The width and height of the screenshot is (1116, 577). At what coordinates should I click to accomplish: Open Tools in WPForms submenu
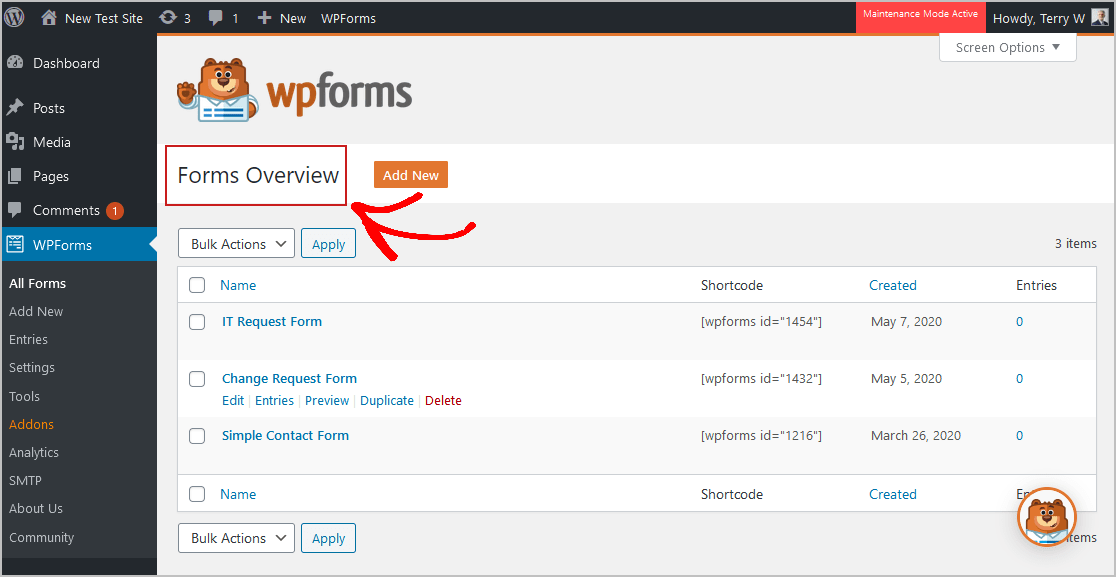tap(24, 396)
